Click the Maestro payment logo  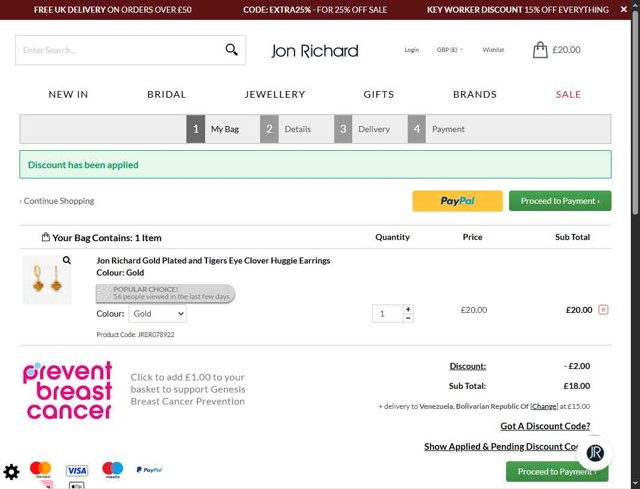point(113,469)
